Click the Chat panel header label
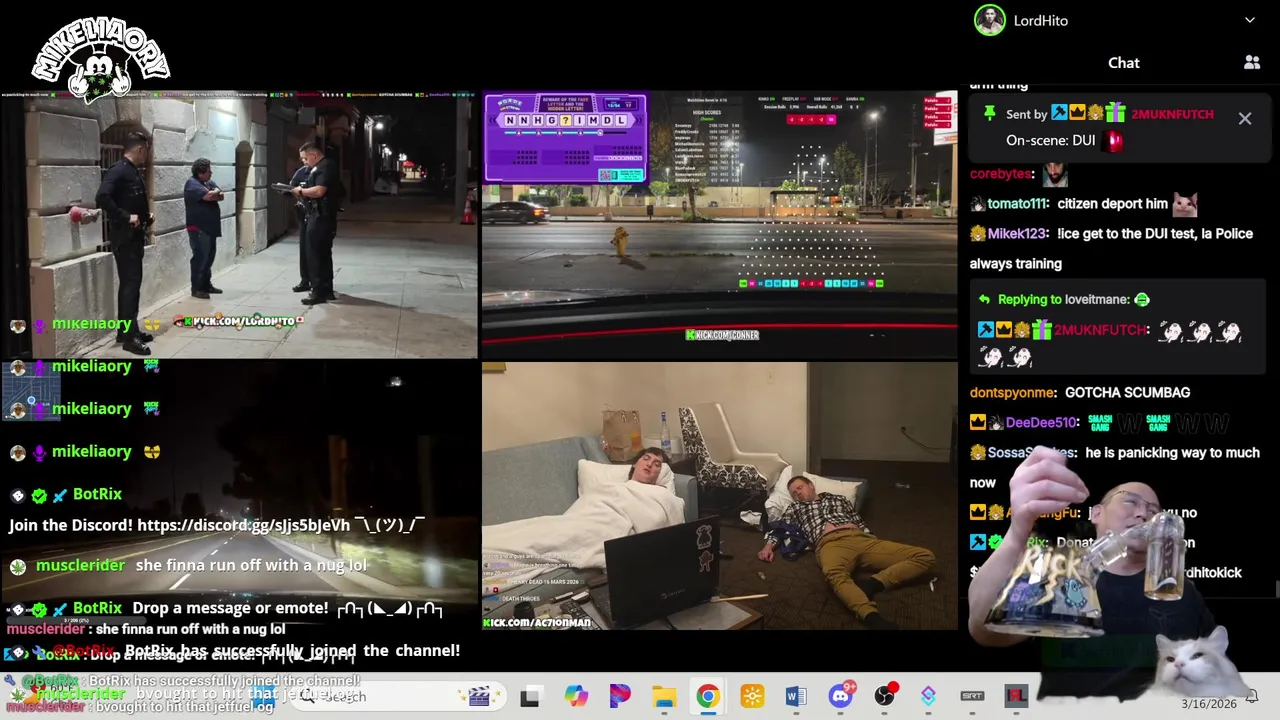1280x720 pixels. tap(1123, 63)
